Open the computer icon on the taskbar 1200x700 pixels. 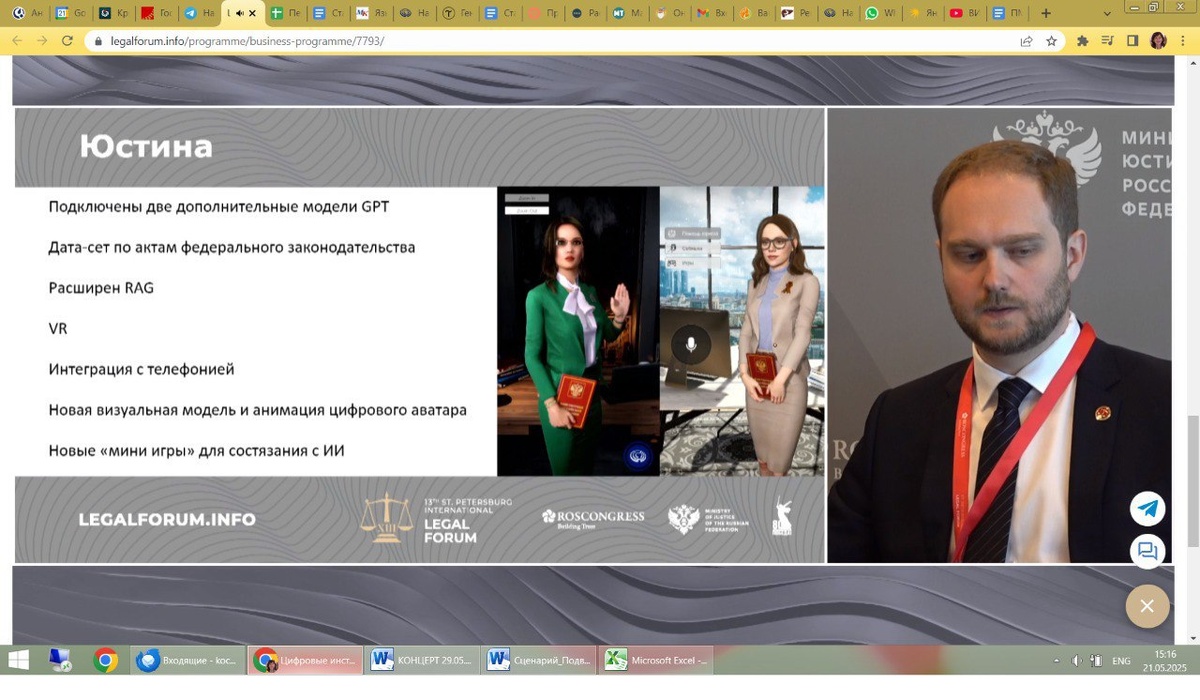60,660
